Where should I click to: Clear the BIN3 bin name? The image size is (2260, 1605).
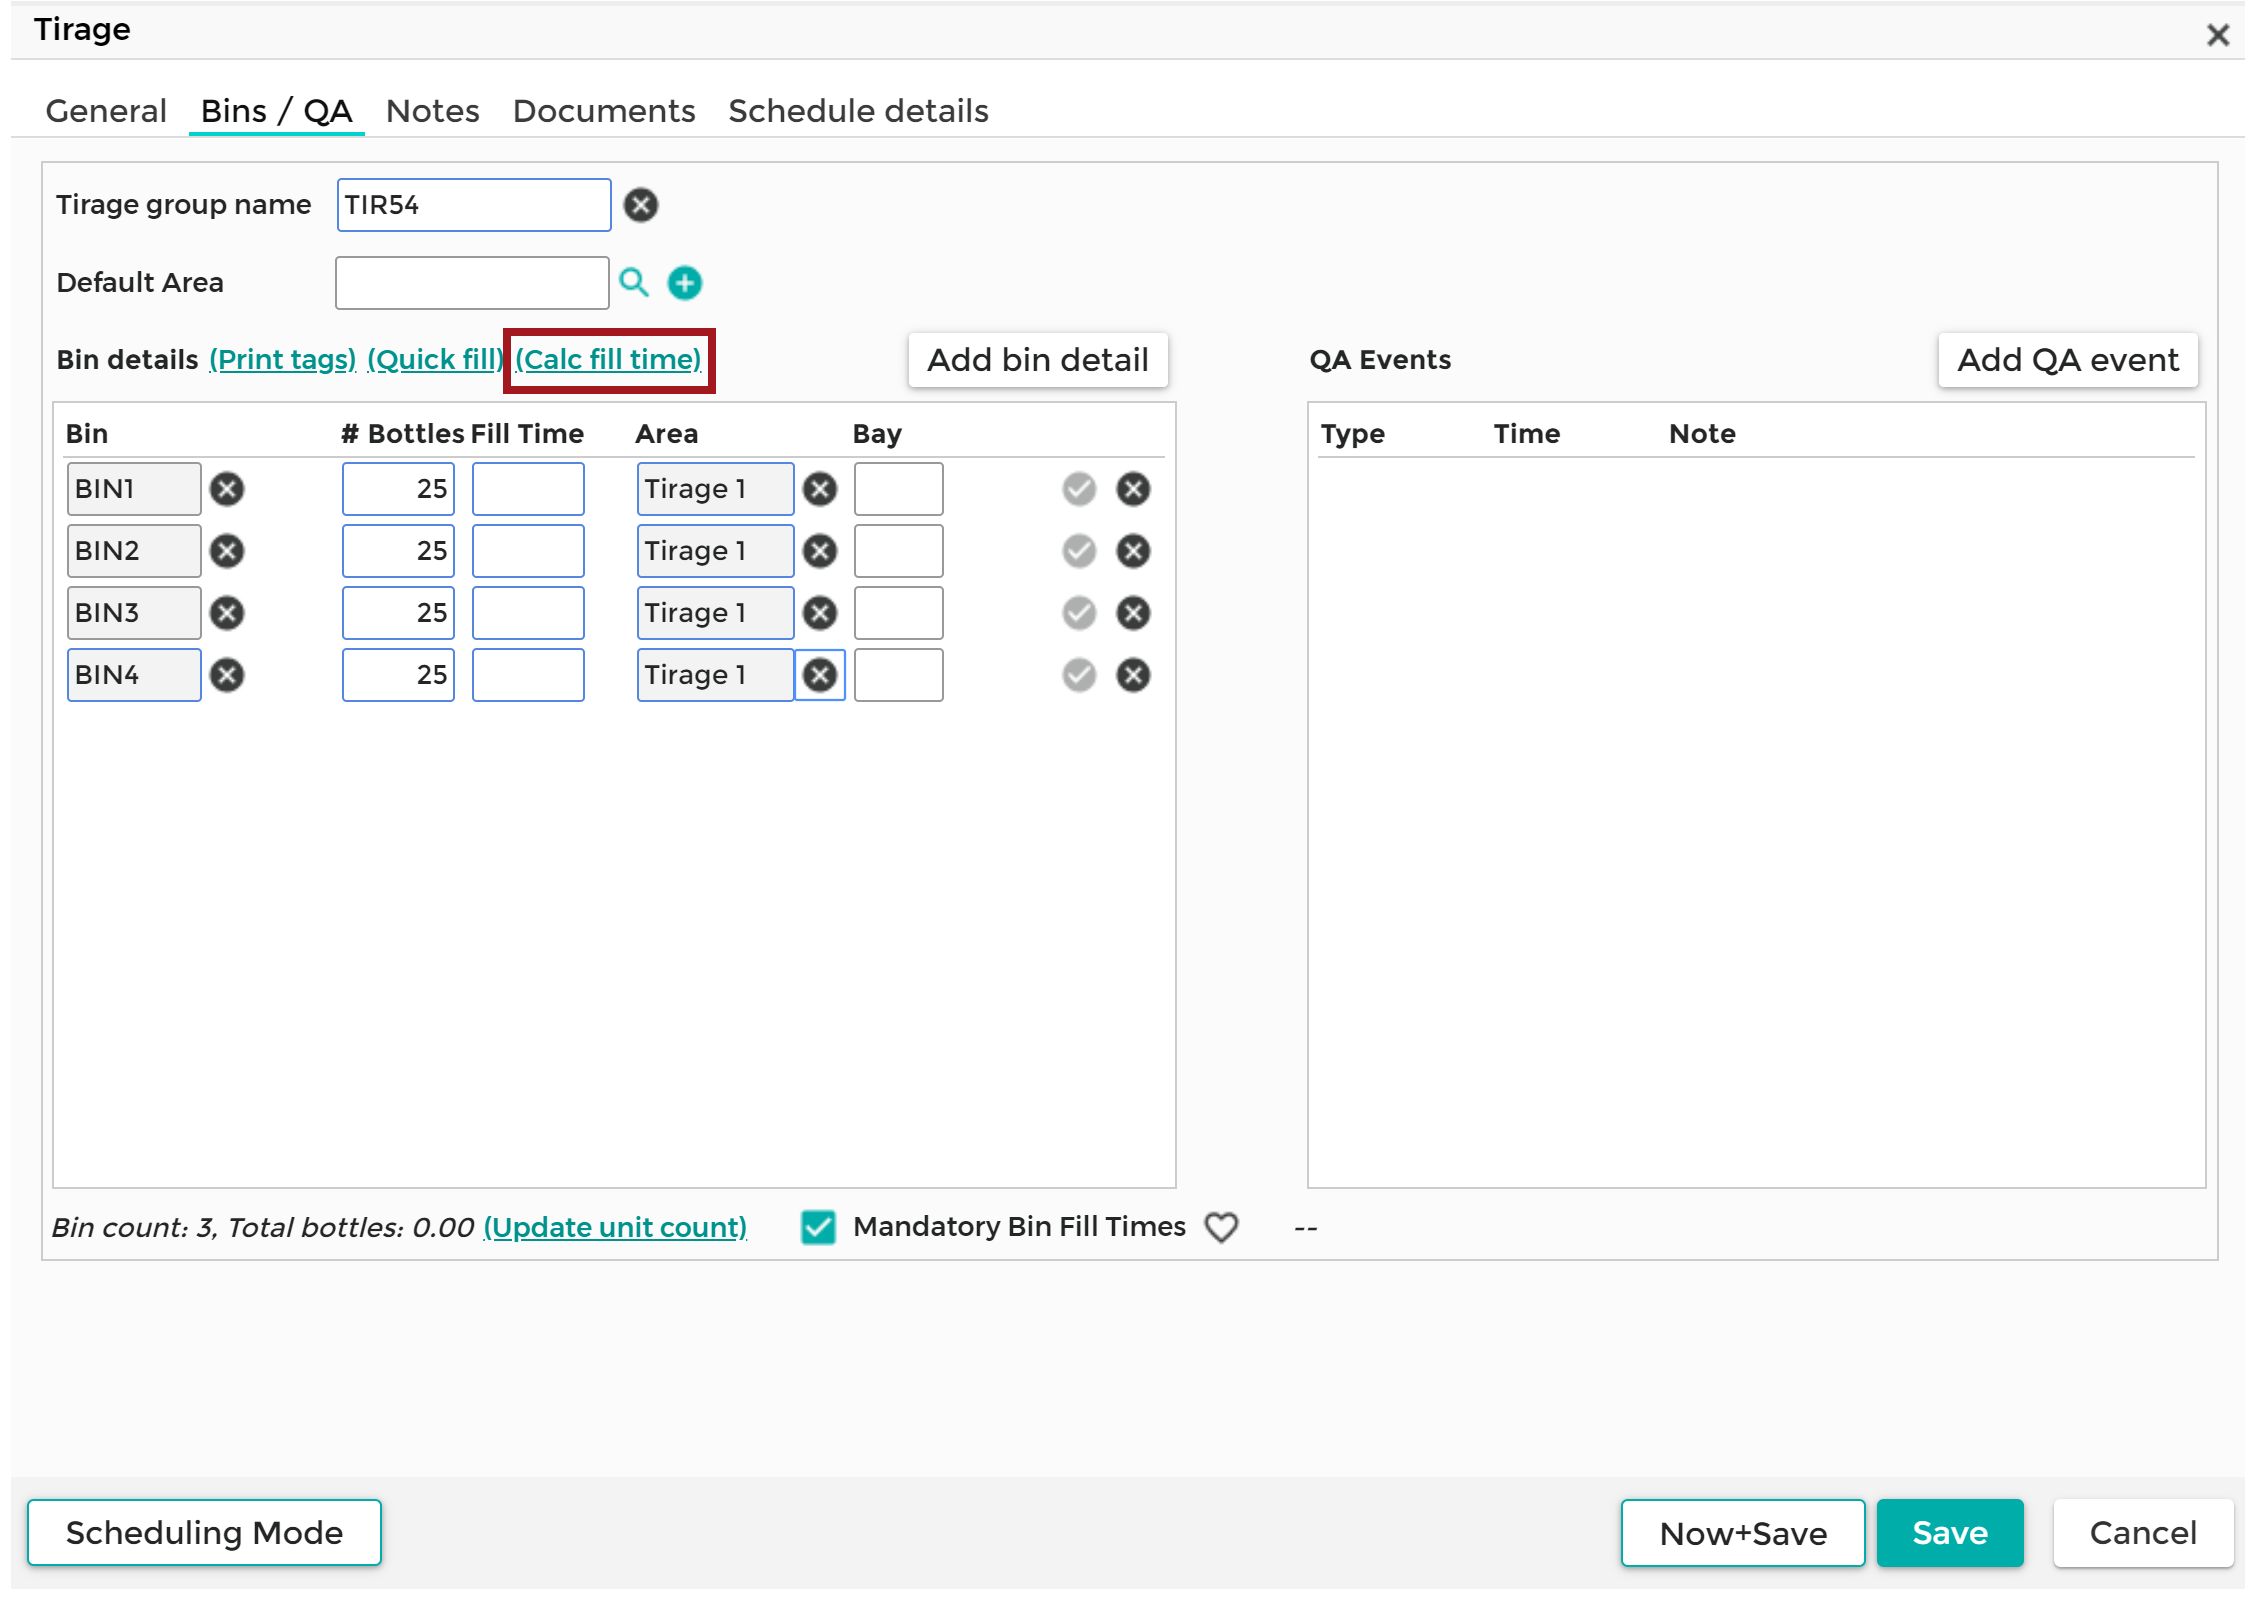pyautogui.click(x=227, y=613)
